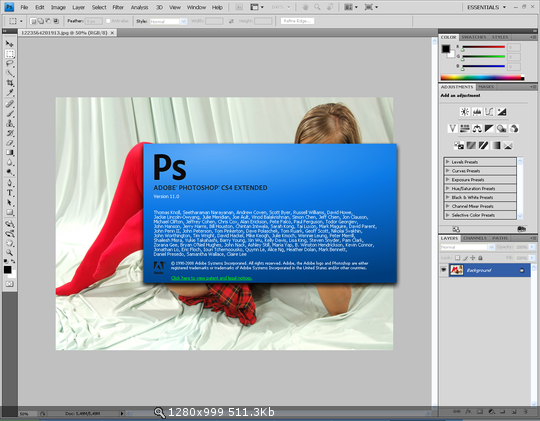
Task: Add a Vibrance adjustment
Action: [x=452, y=129]
